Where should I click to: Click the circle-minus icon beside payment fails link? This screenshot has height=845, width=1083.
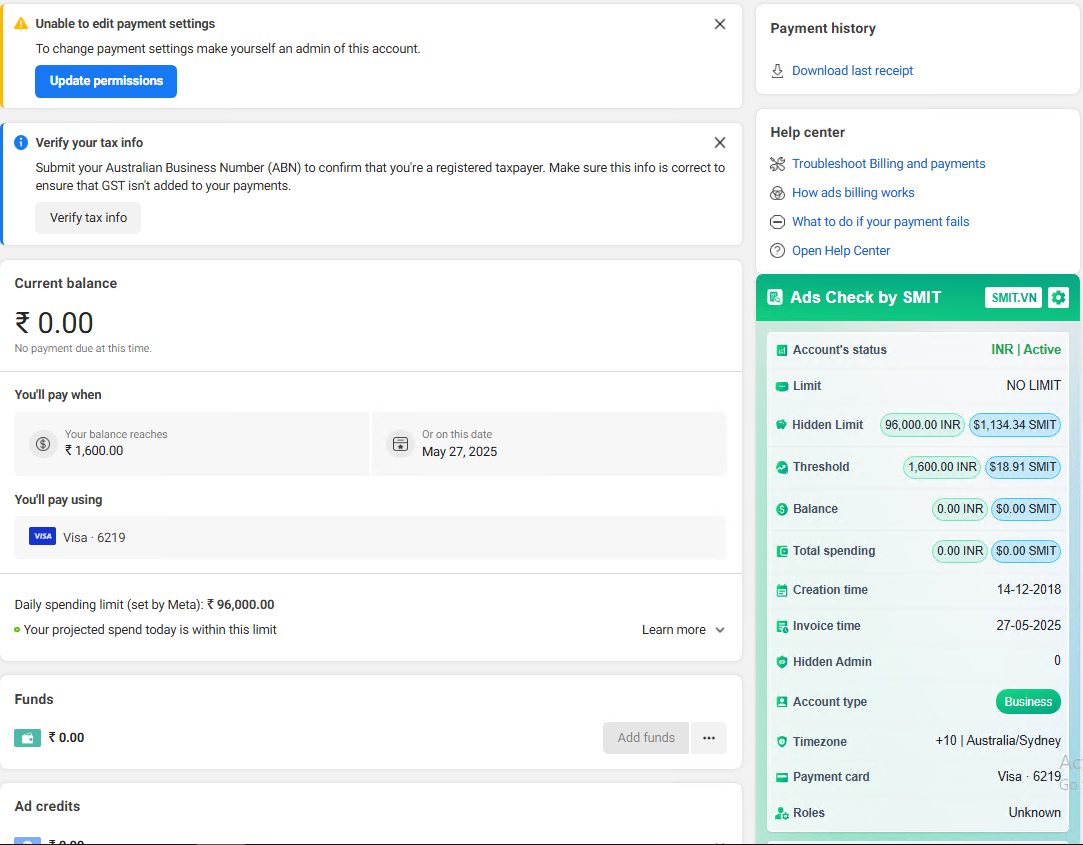(x=777, y=222)
